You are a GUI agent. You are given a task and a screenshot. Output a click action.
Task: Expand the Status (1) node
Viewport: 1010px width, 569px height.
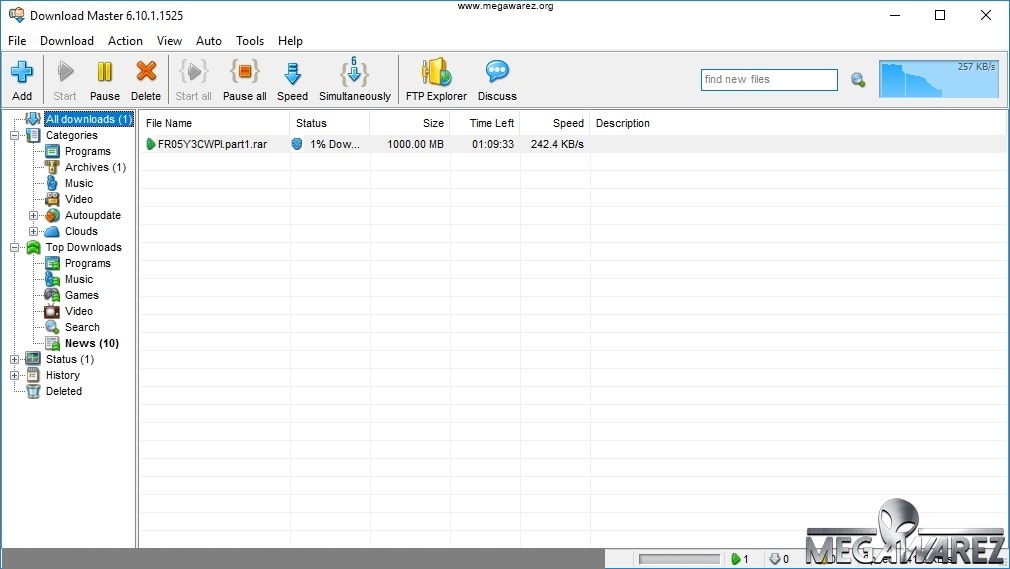pos(14,360)
